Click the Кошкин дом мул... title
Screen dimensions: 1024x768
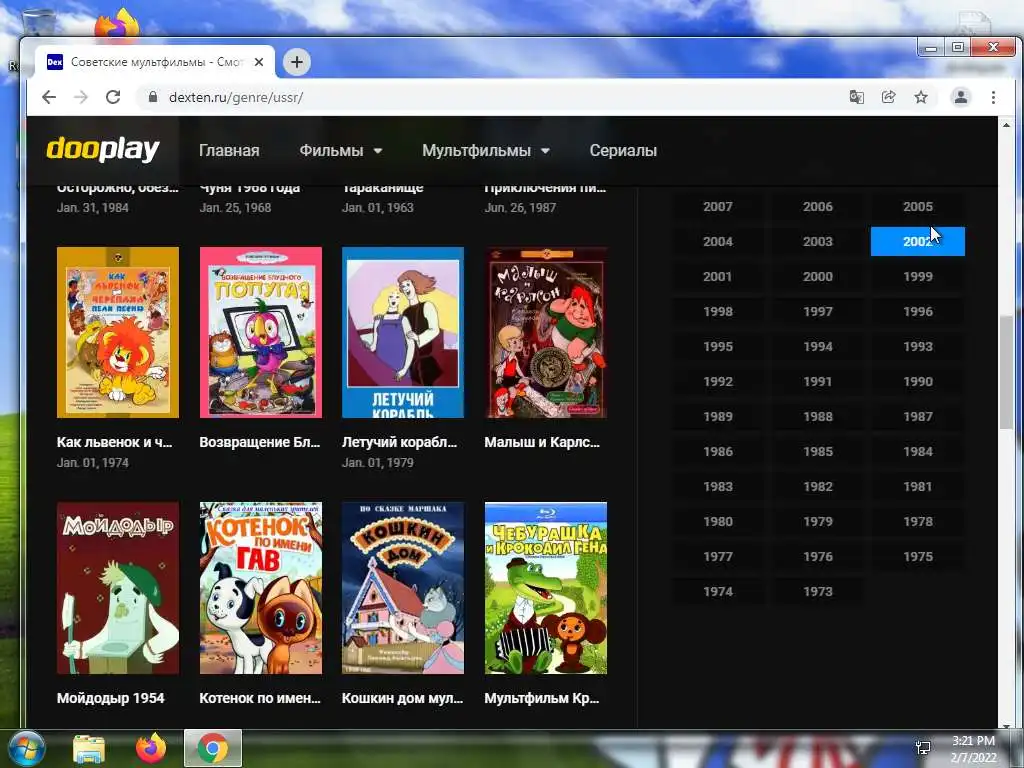tap(402, 698)
